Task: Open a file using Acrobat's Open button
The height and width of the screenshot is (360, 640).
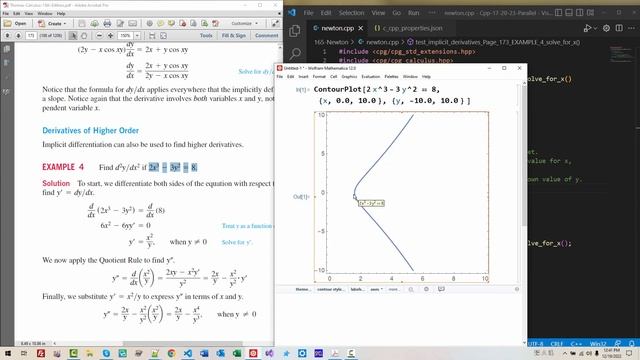Action: click(x=15, y=24)
